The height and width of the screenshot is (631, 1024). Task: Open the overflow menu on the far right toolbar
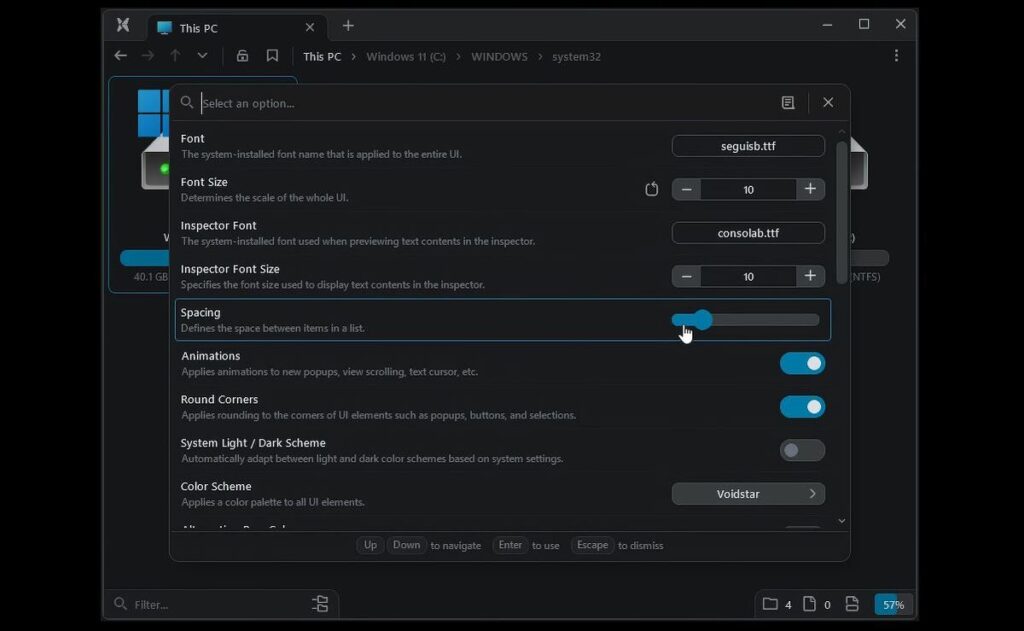click(897, 56)
